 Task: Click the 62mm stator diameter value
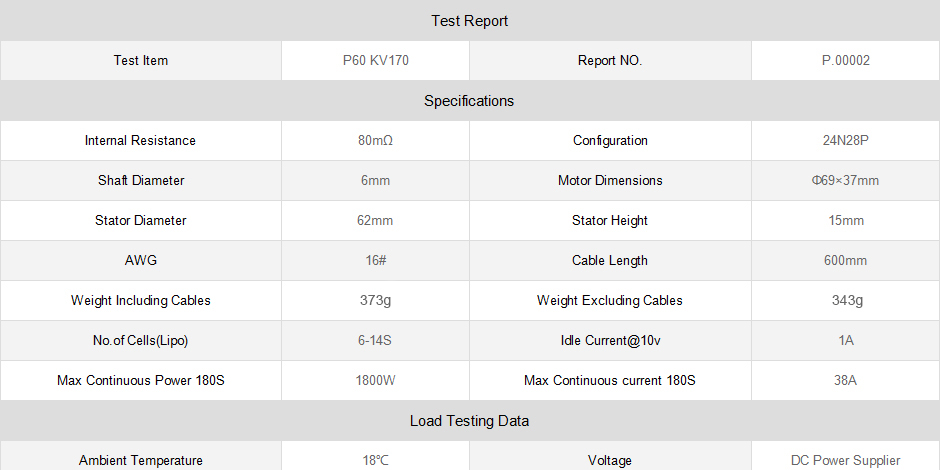(375, 221)
